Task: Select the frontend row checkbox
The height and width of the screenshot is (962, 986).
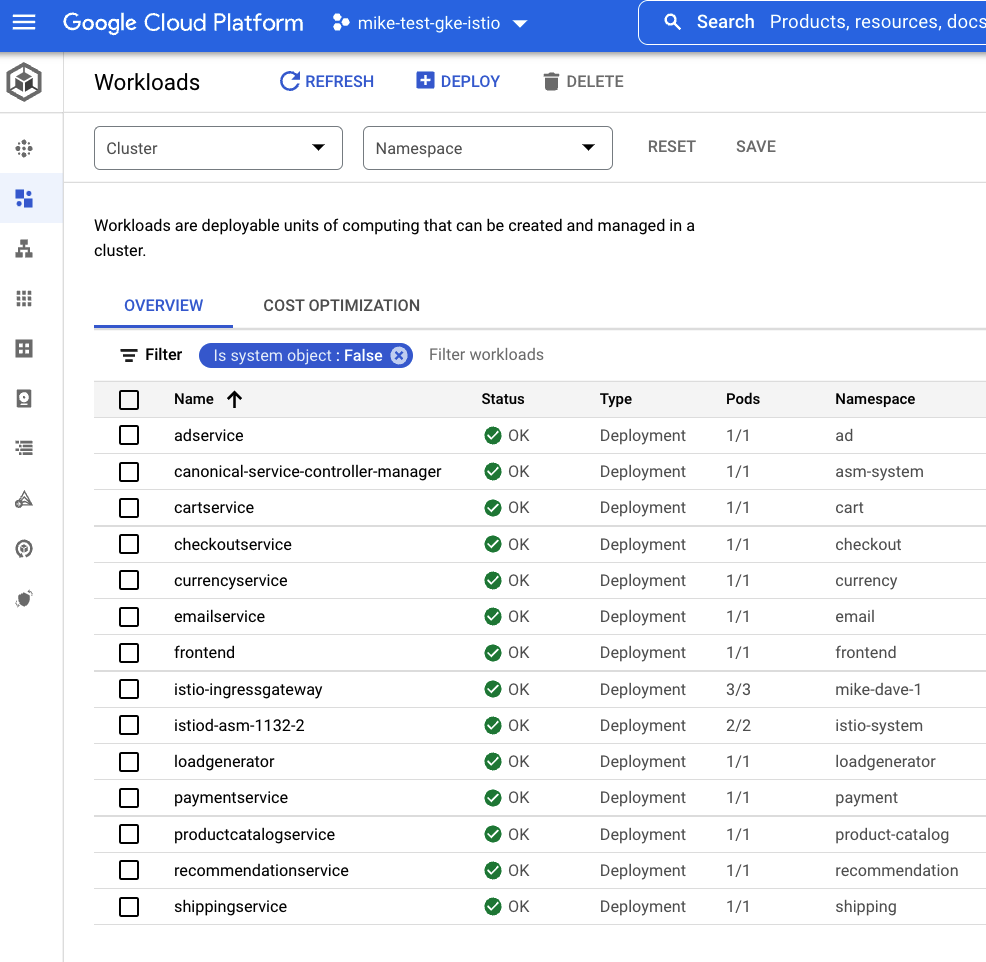Action: [x=129, y=653]
